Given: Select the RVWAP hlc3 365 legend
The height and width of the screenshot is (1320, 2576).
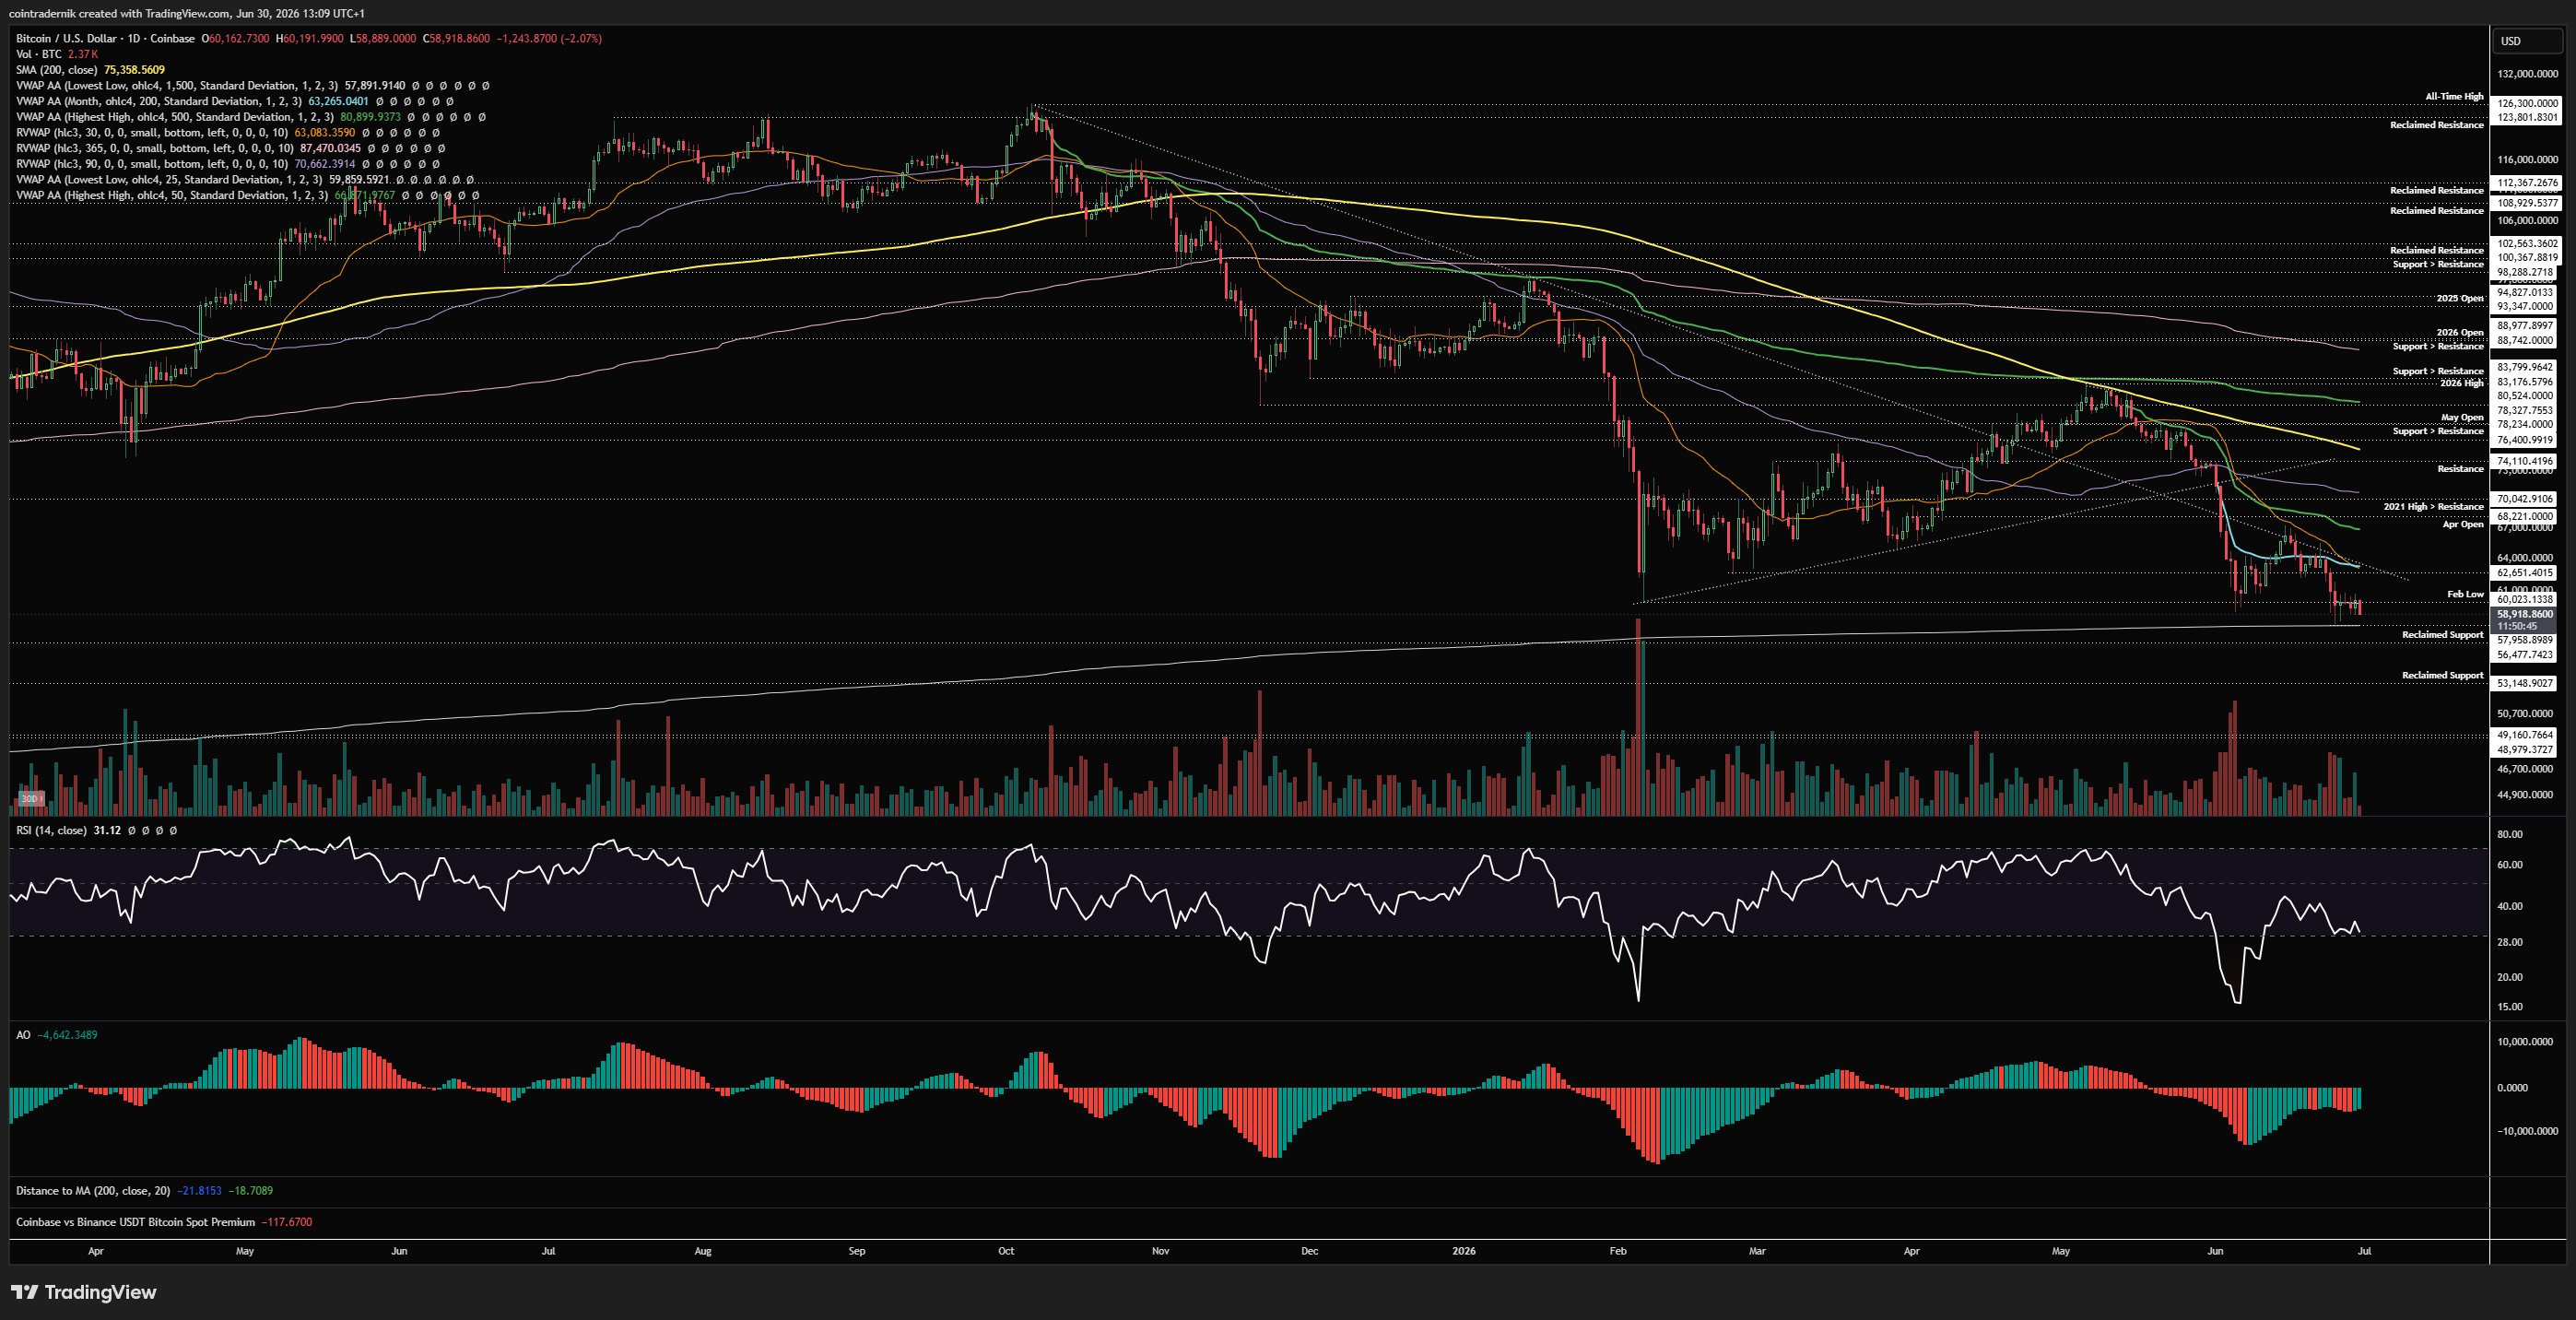Looking at the screenshot, I should click(155, 148).
